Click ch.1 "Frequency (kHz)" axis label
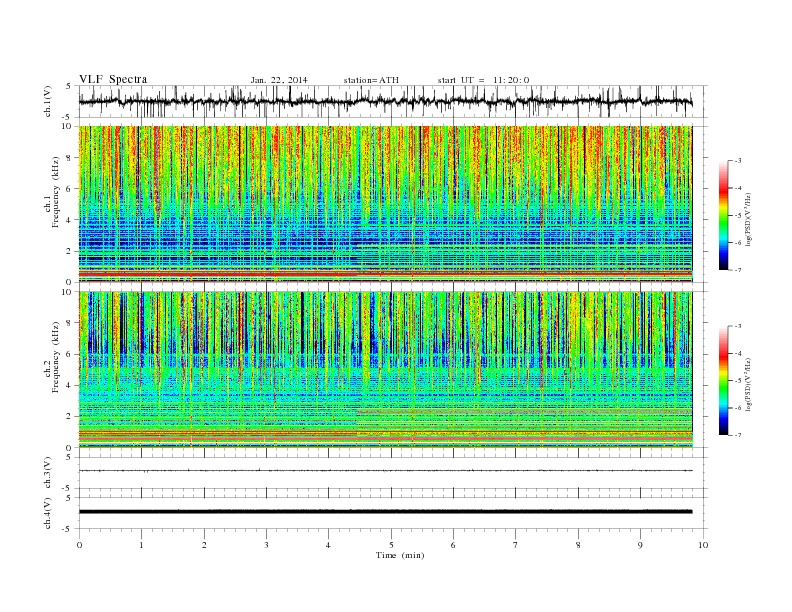 pyautogui.click(x=56, y=192)
